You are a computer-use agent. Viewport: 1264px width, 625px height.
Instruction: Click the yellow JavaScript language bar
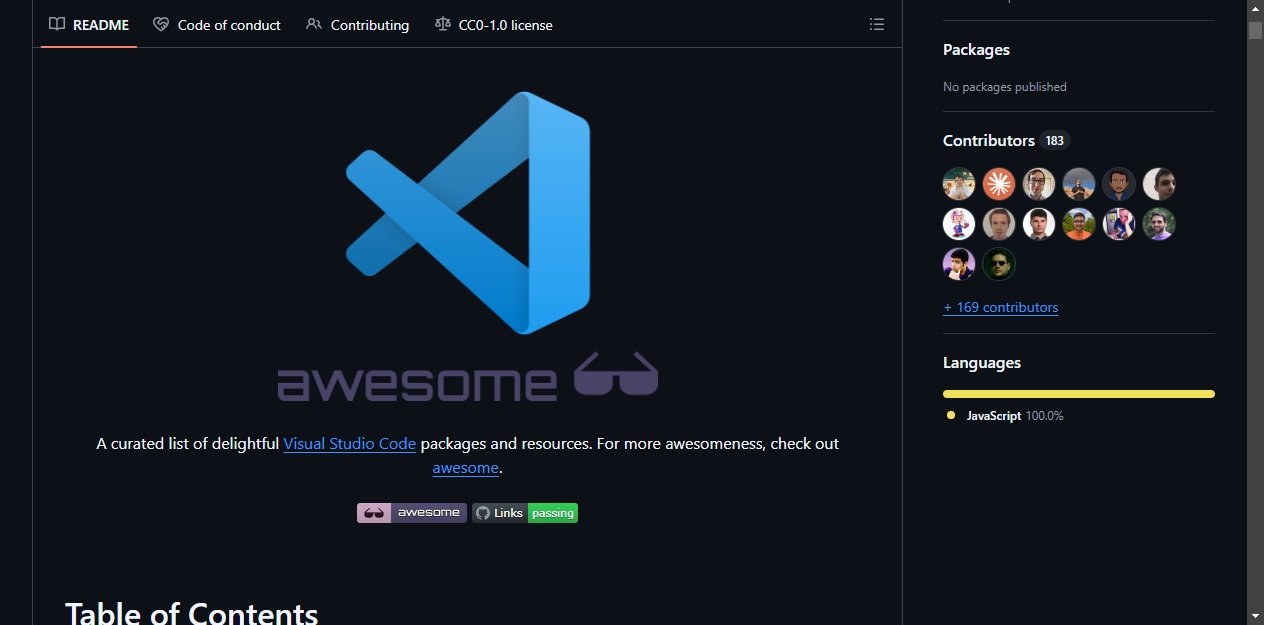[1079, 394]
